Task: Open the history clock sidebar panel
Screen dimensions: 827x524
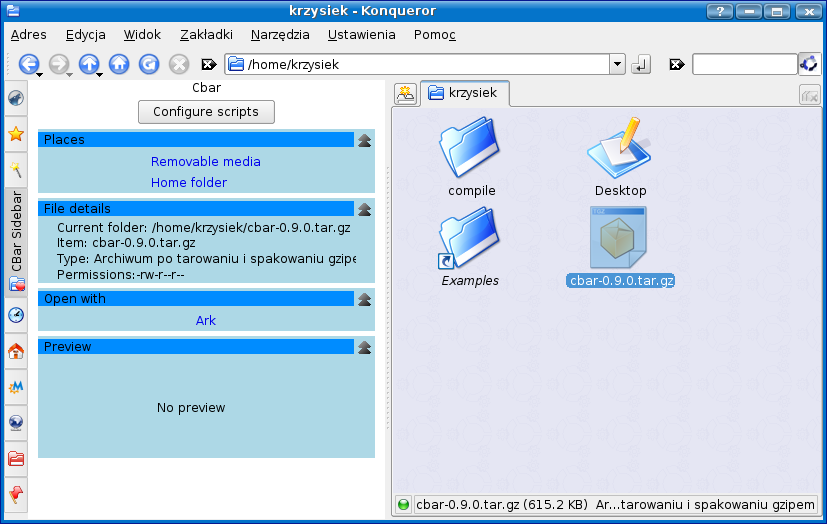Action: (x=16, y=315)
